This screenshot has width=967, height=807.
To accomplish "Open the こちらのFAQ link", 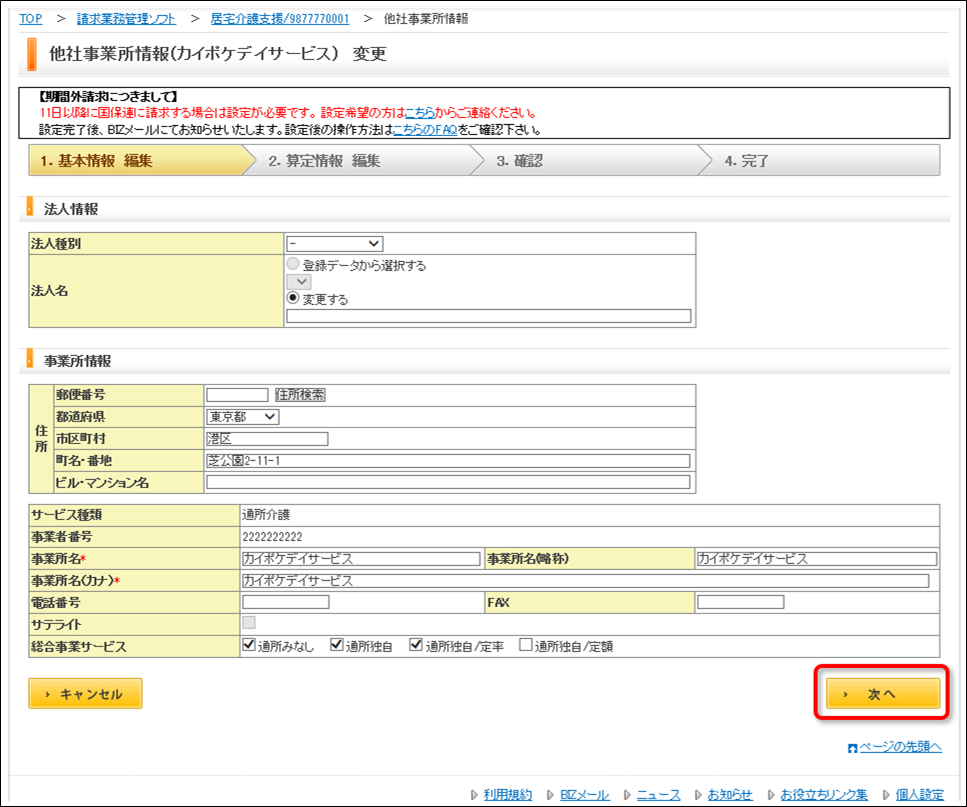I will (425, 129).
